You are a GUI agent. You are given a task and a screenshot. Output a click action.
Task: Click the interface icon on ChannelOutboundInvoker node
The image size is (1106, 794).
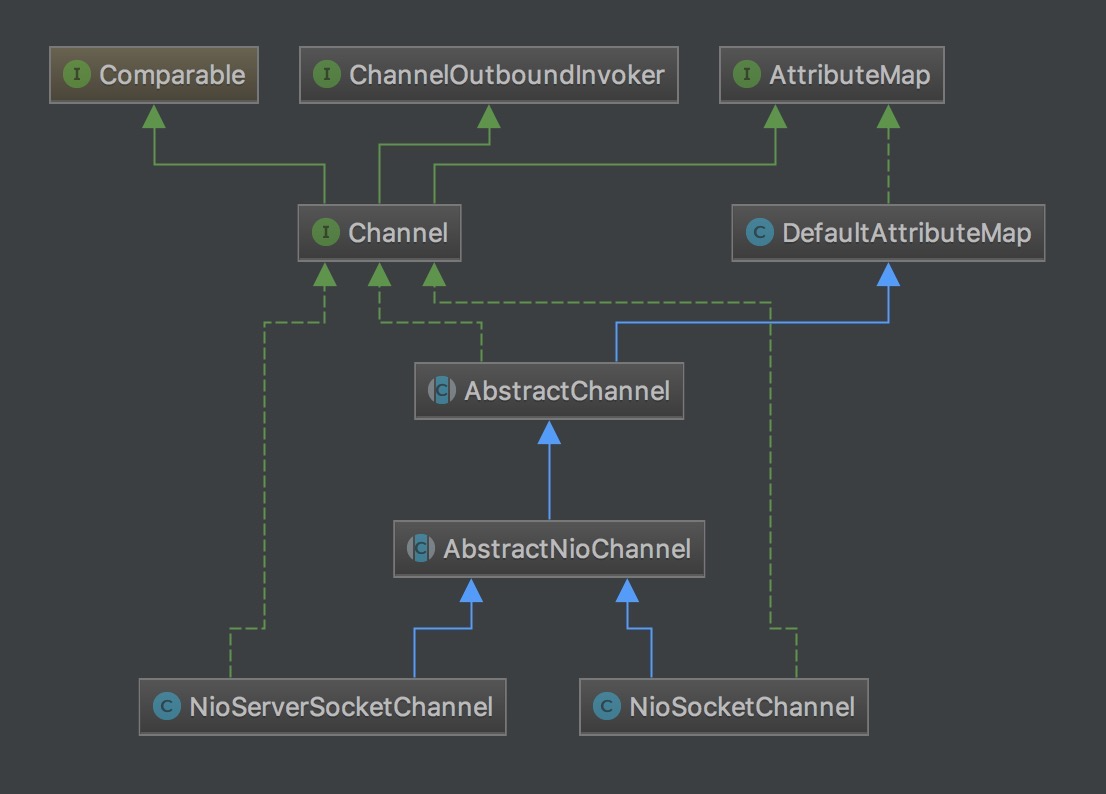[x=327, y=74]
